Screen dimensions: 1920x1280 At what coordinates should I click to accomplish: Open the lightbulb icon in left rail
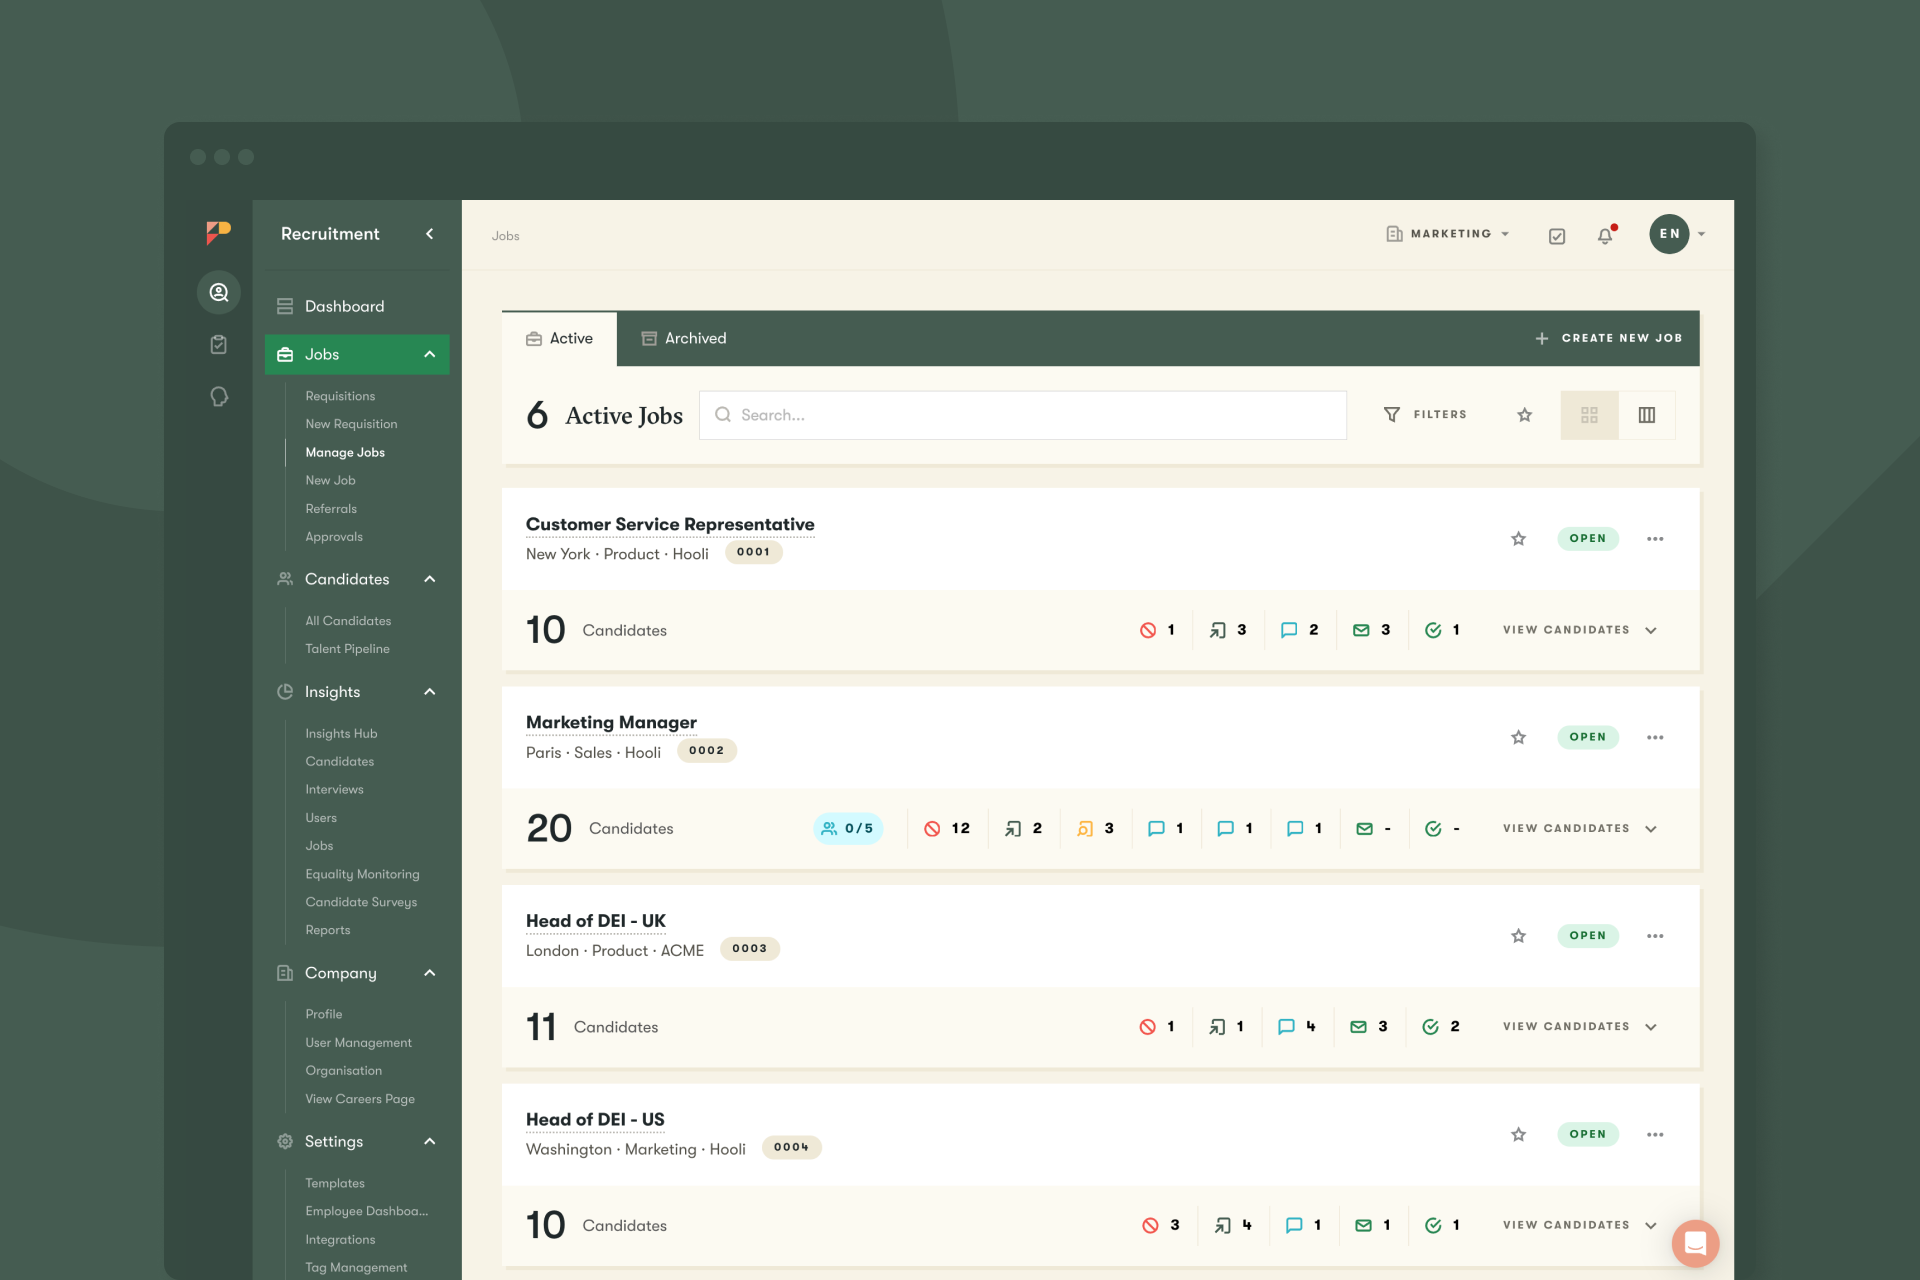click(219, 397)
